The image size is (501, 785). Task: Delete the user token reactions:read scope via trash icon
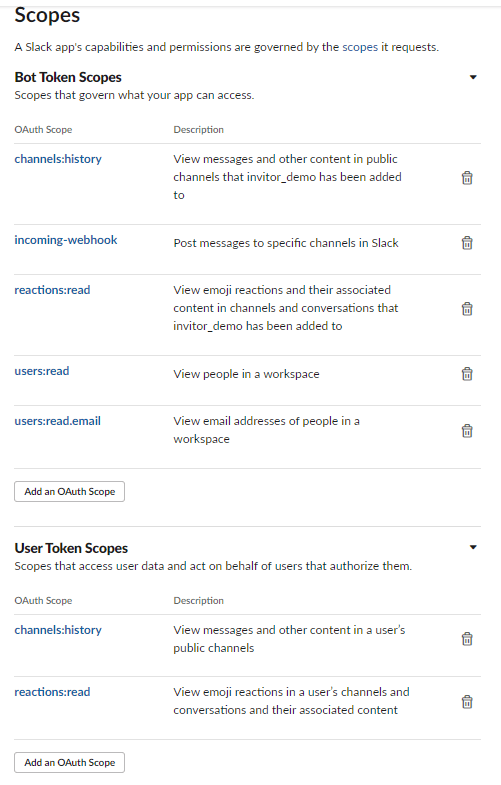[466, 701]
